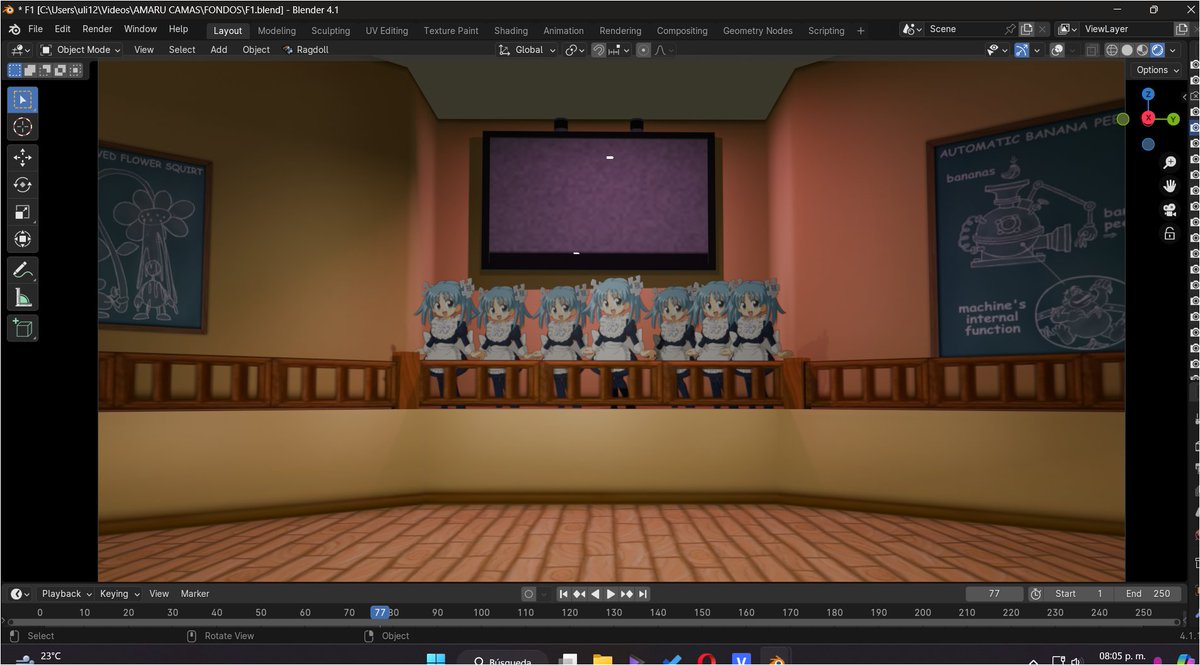Click the blue Z axis gizmo
The height and width of the screenshot is (665, 1200).
1148,94
